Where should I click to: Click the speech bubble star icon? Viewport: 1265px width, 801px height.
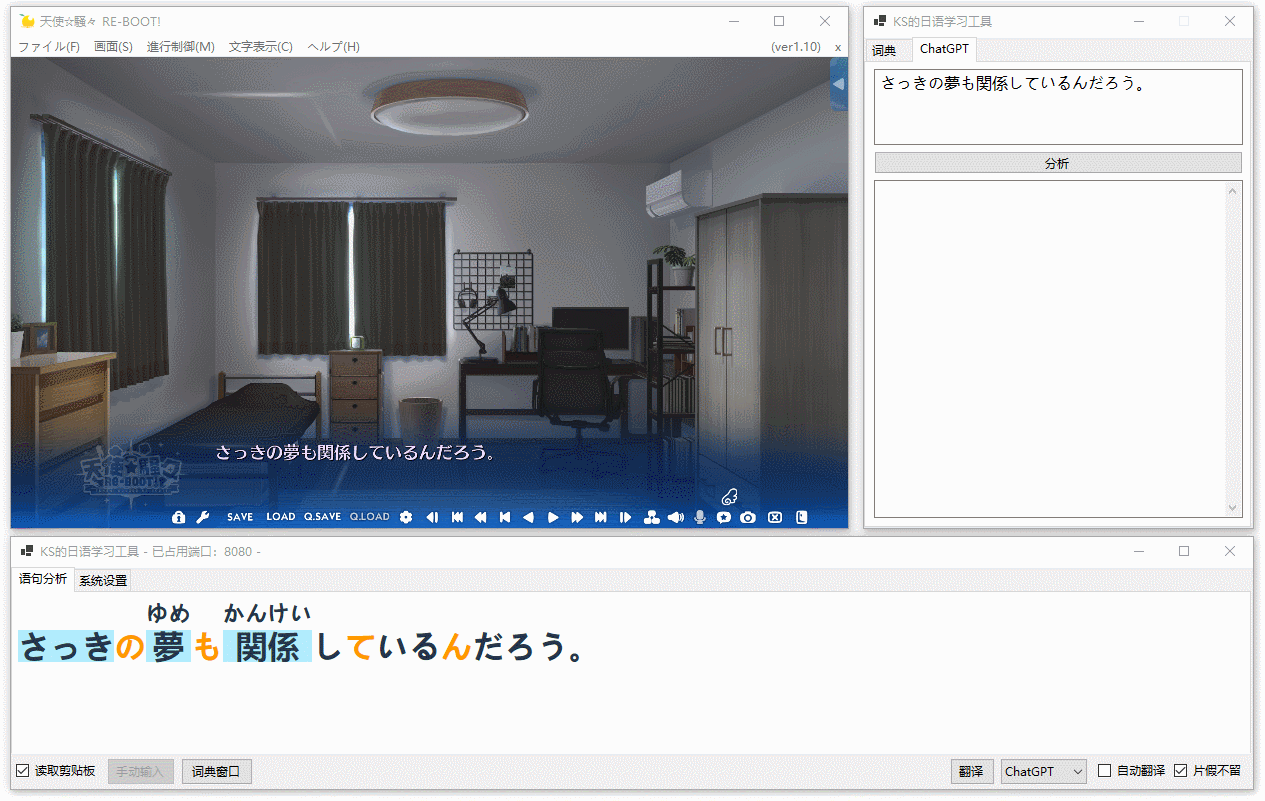click(x=724, y=517)
